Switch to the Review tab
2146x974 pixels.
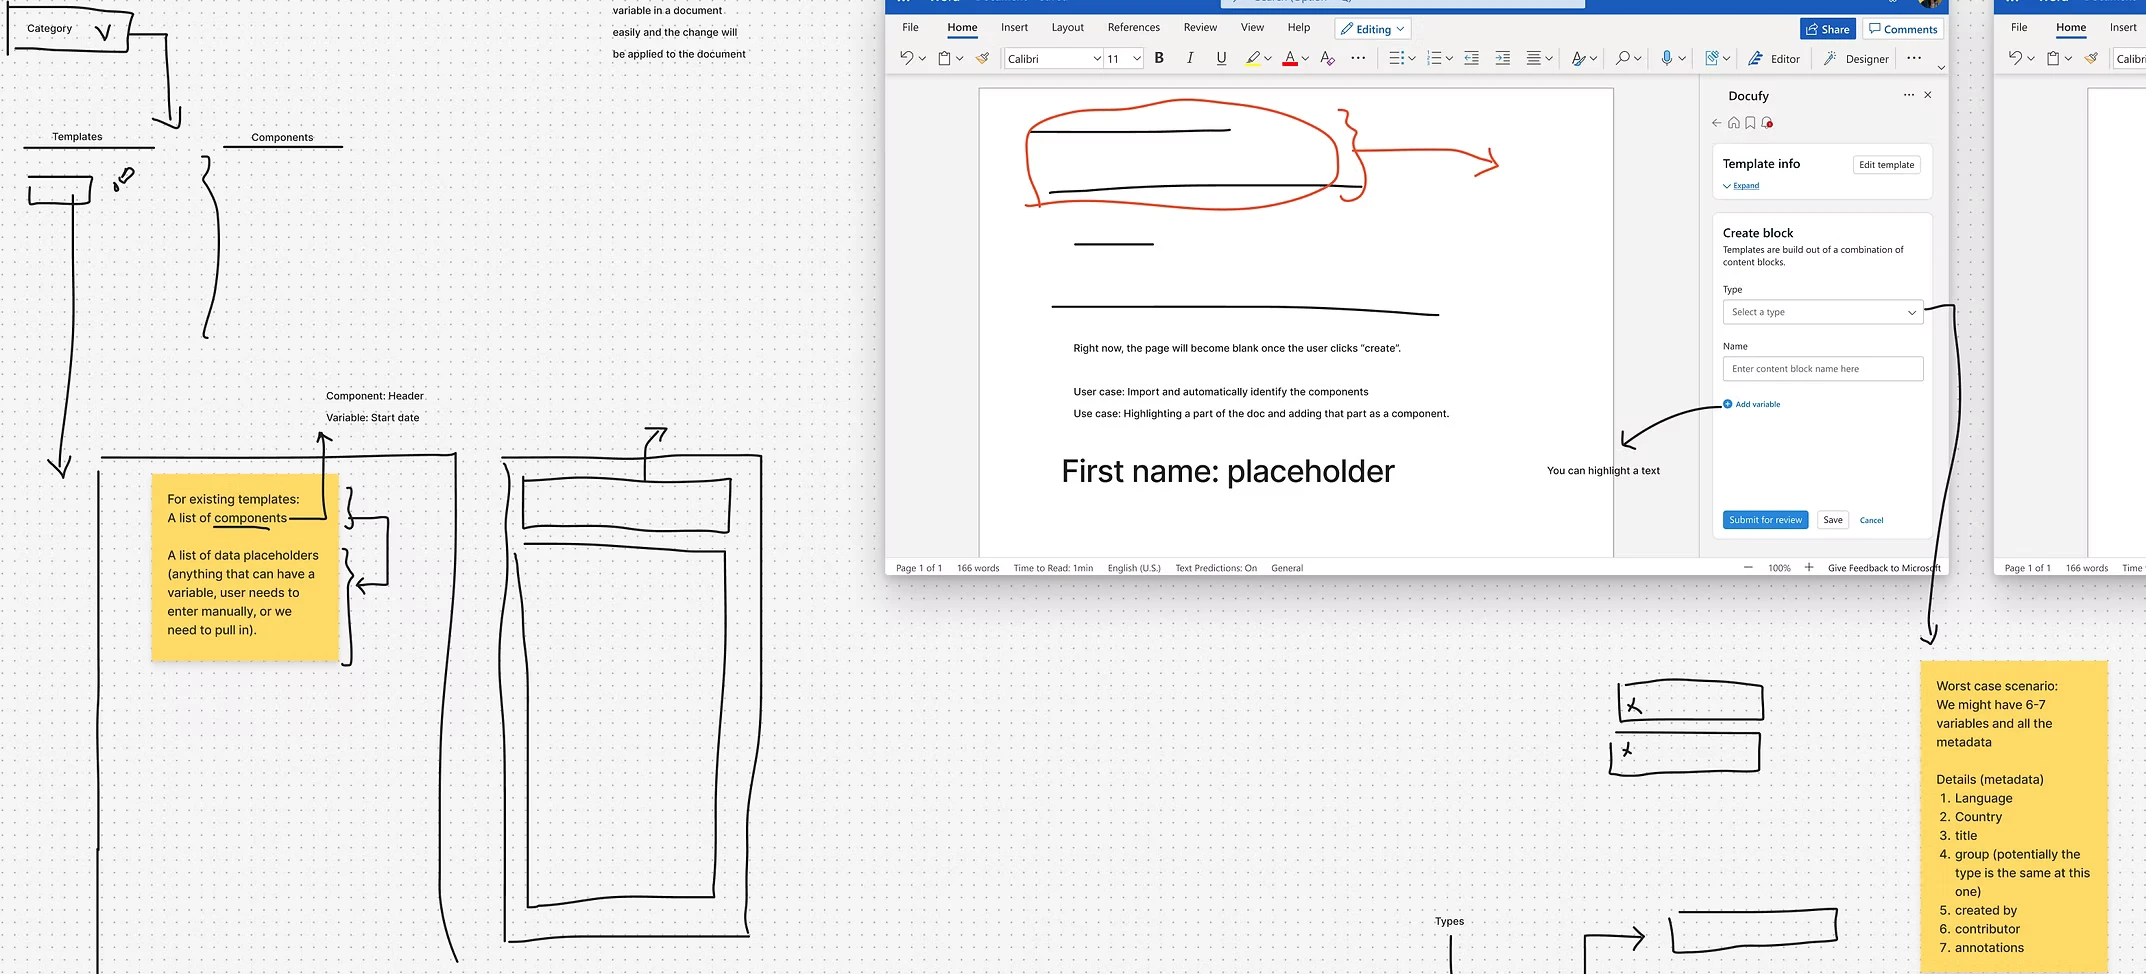tap(1200, 27)
